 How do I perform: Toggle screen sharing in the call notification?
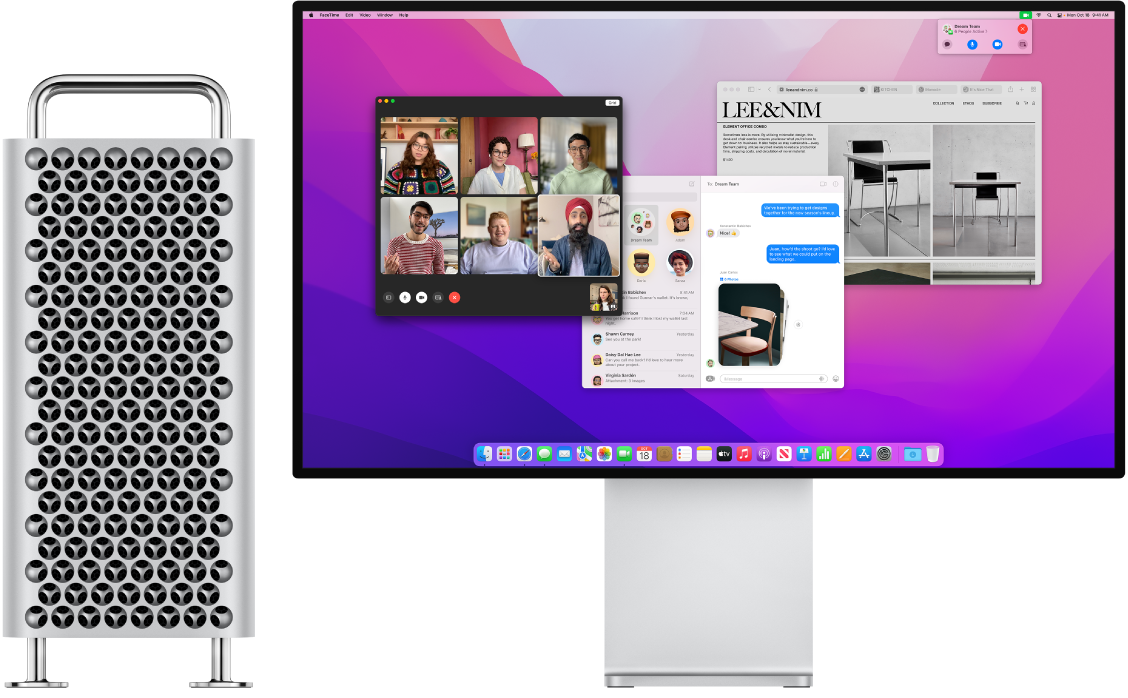pos(1023,44)
